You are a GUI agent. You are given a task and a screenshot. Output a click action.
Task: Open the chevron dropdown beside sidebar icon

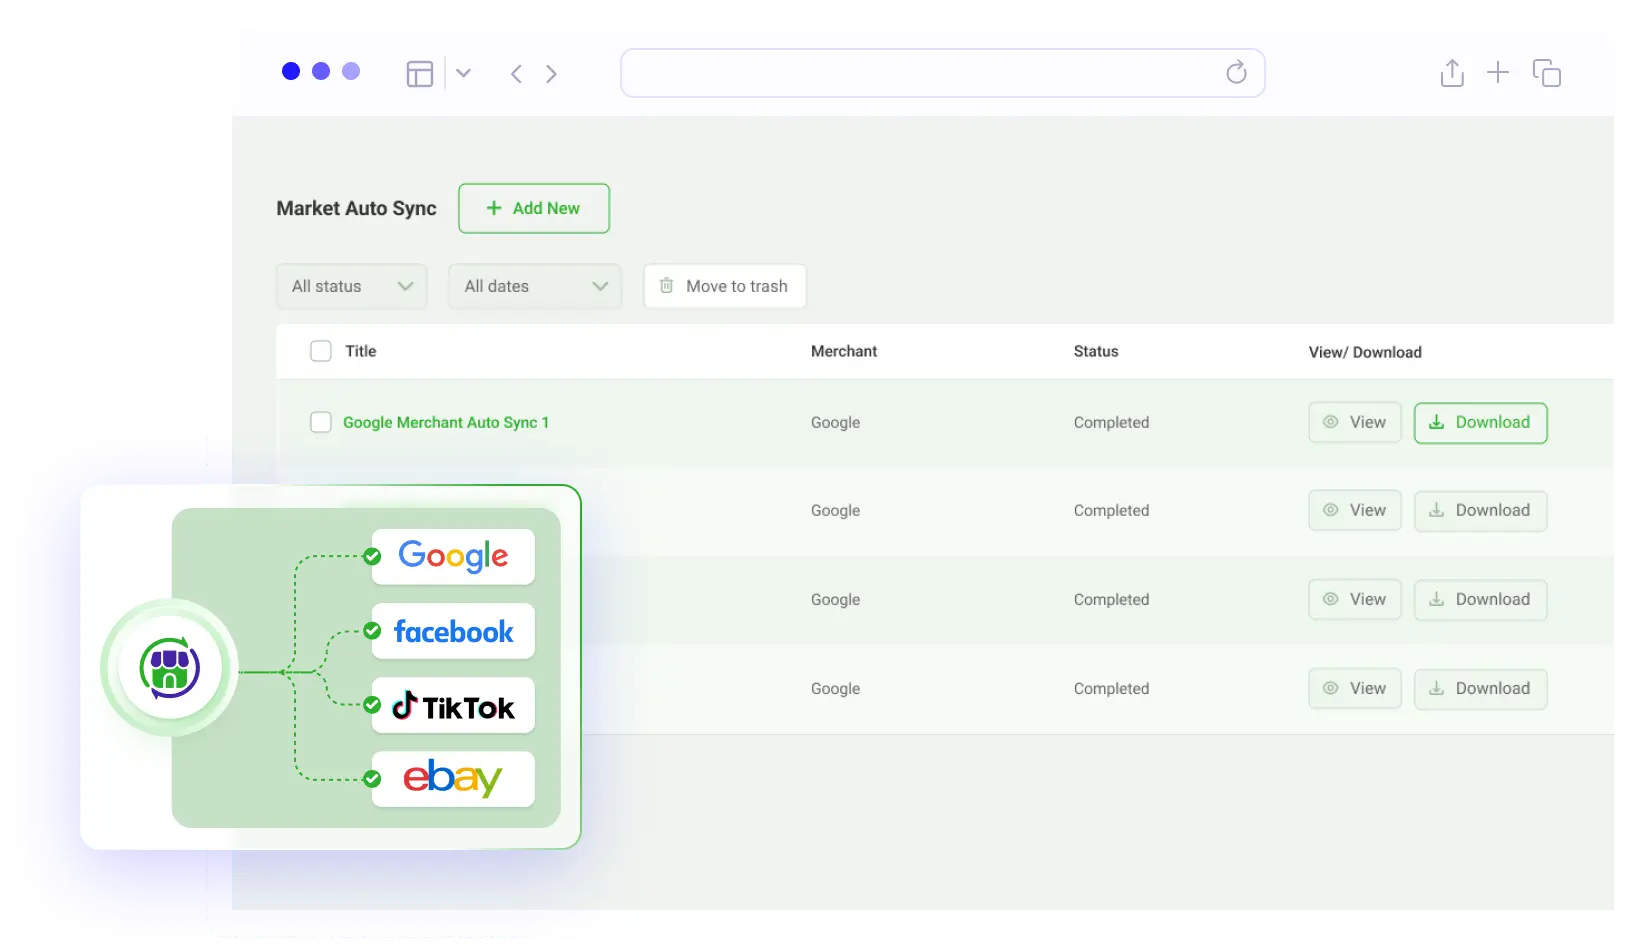point(463,73)
